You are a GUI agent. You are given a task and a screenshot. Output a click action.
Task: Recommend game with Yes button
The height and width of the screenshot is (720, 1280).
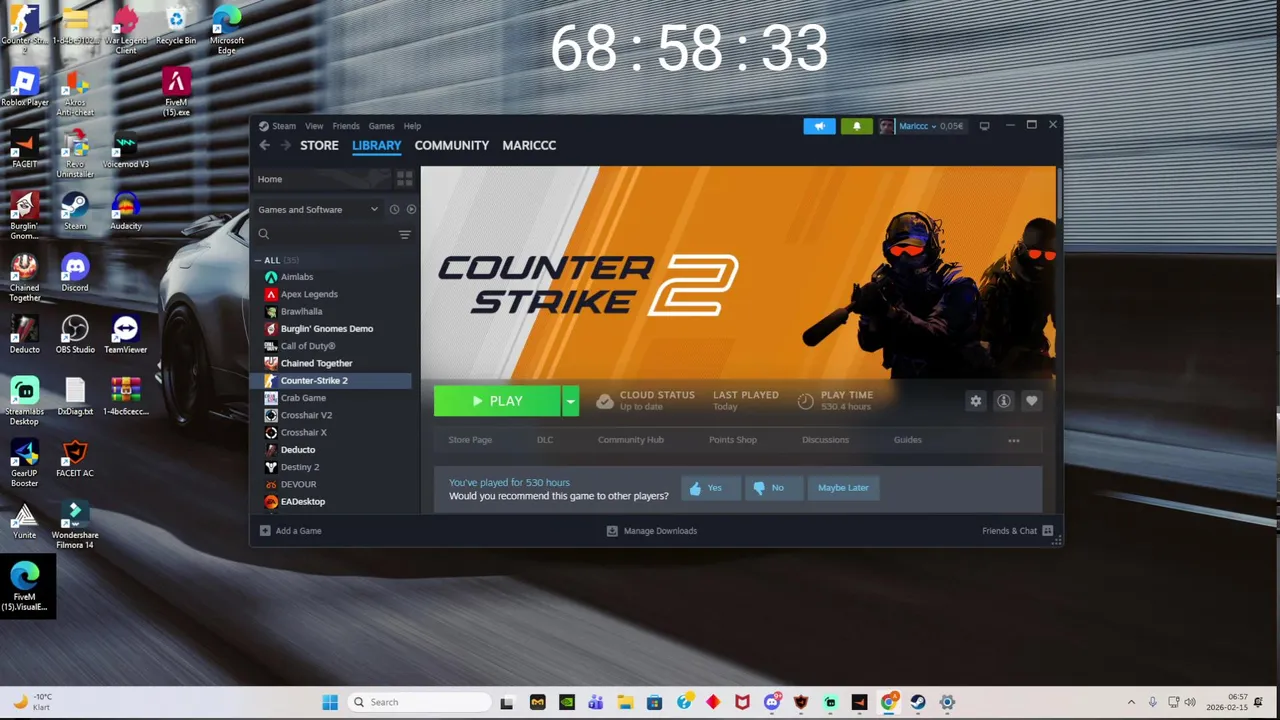click(711, 488)
